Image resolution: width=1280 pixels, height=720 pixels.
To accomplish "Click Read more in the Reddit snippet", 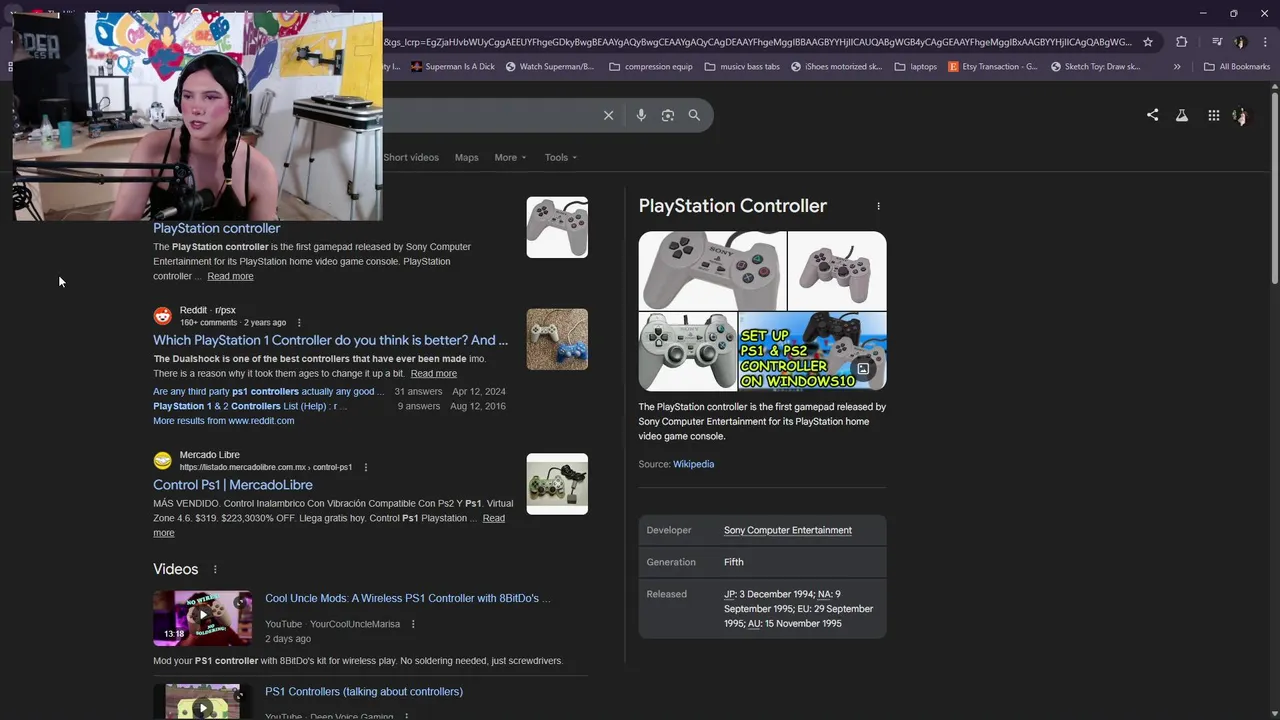I will 433,373.
